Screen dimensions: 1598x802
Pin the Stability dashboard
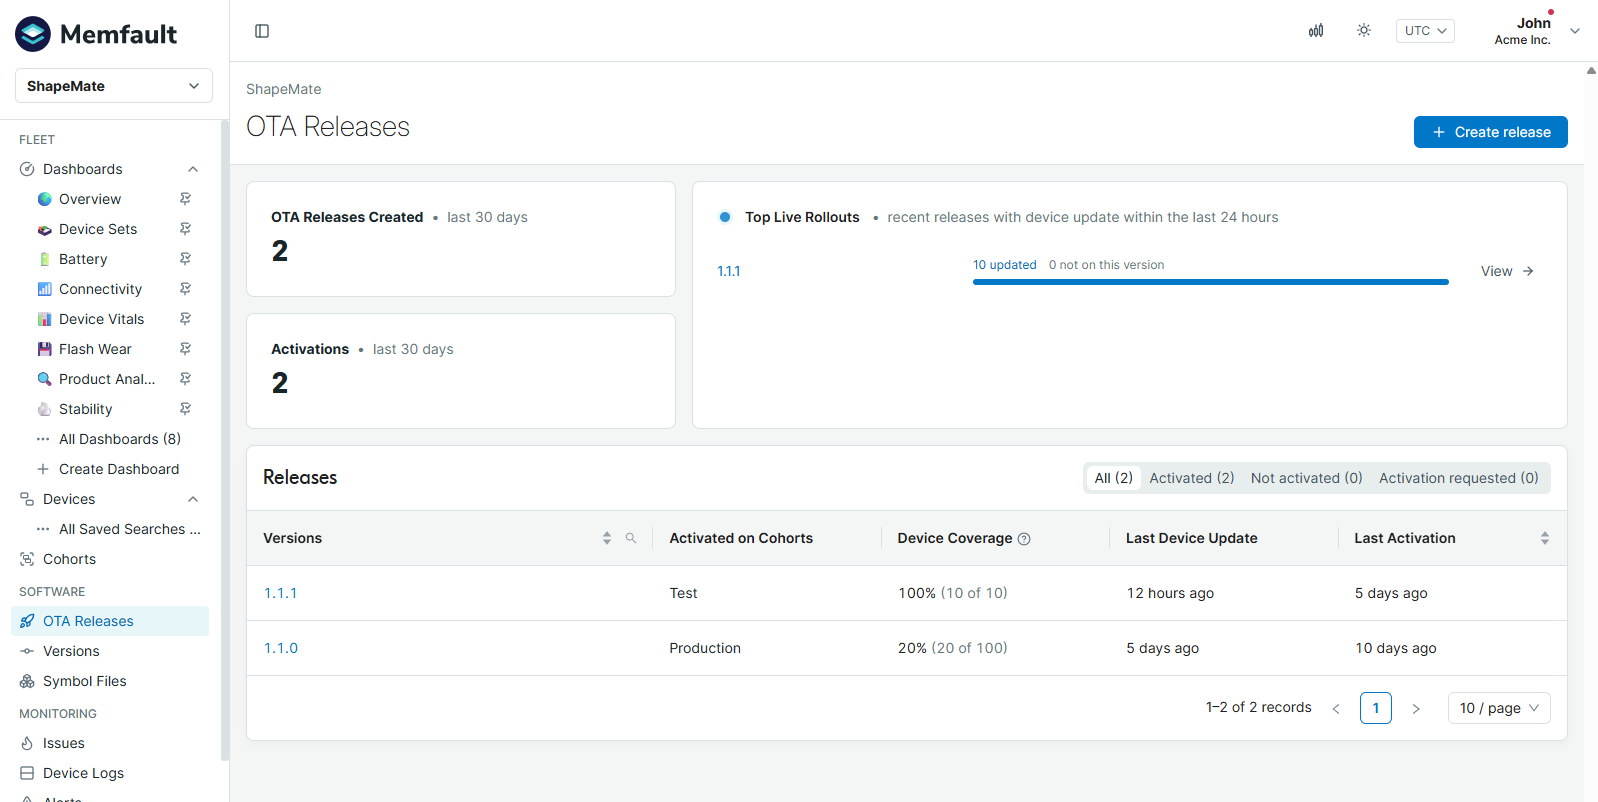[185, 409]
